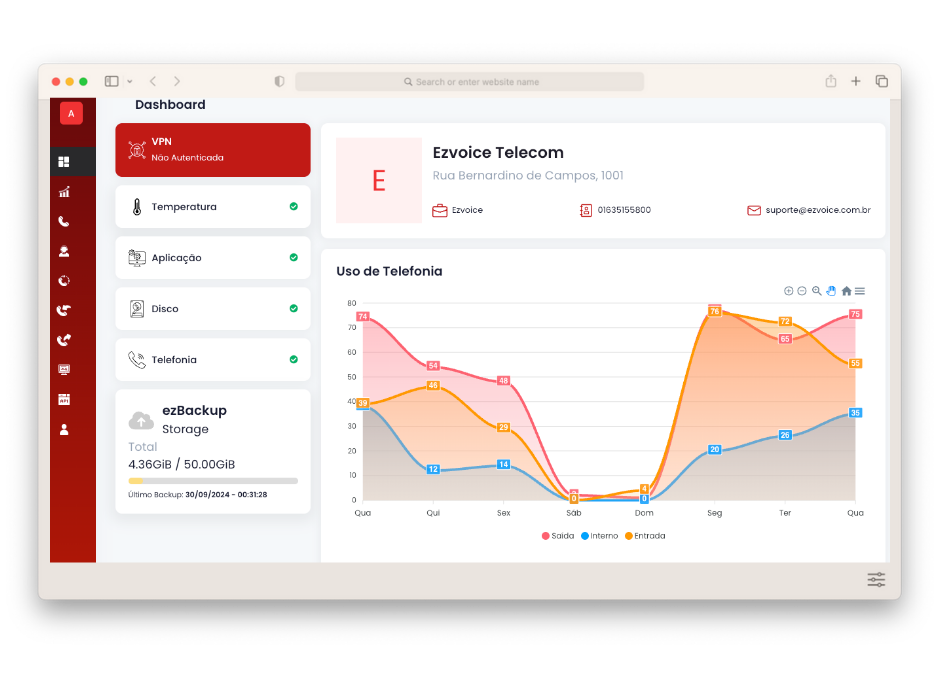Open the bar chart reports sidebar icon
Image resolution: width=940 pixels, height=688 pixels.
click(x=64, y=192)
